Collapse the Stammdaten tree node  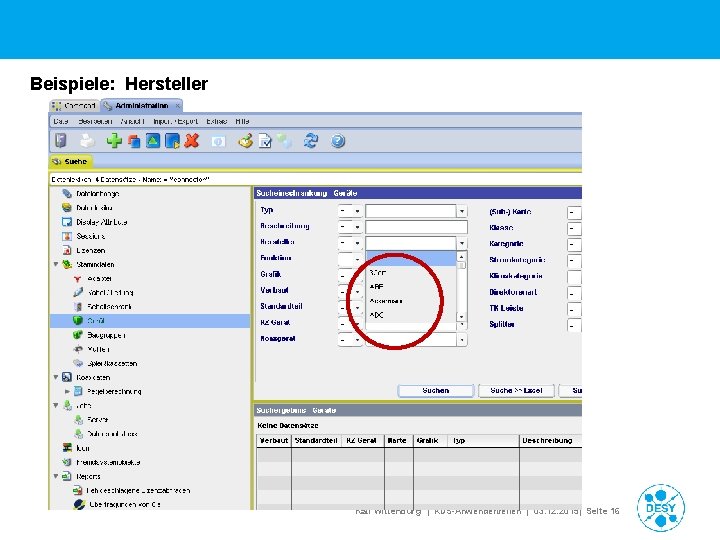click(56, 264)
